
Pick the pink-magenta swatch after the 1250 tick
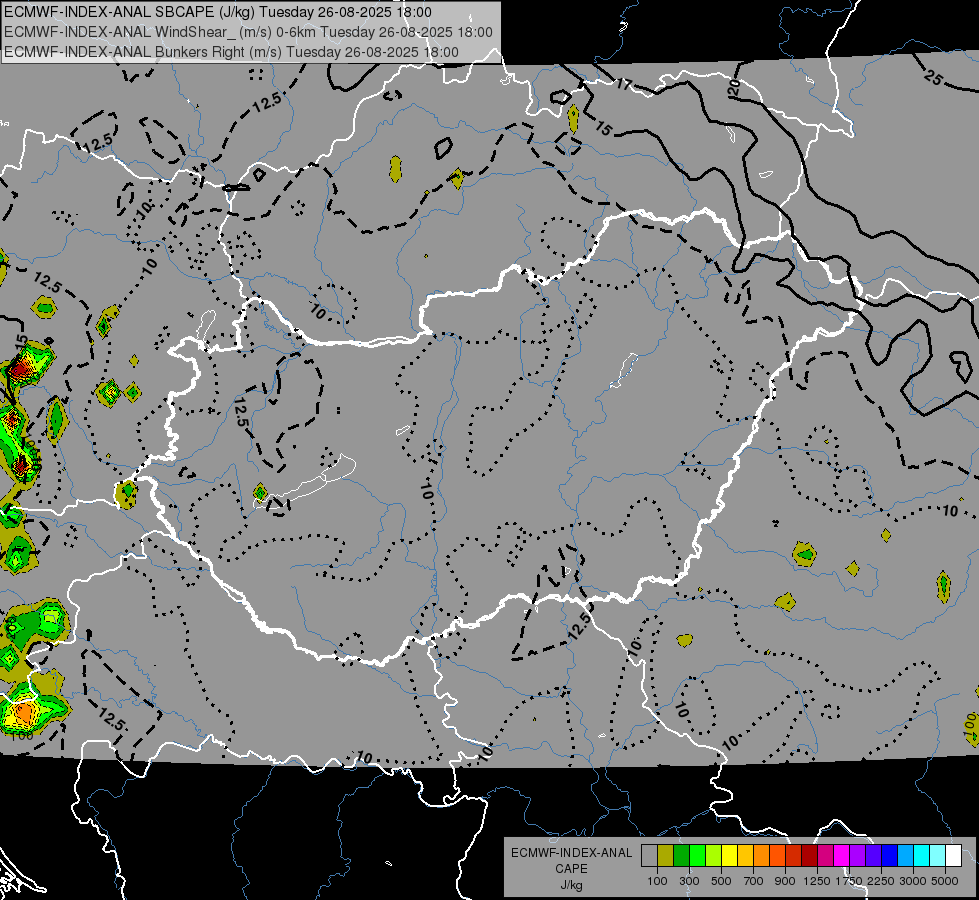pos(825,856)
